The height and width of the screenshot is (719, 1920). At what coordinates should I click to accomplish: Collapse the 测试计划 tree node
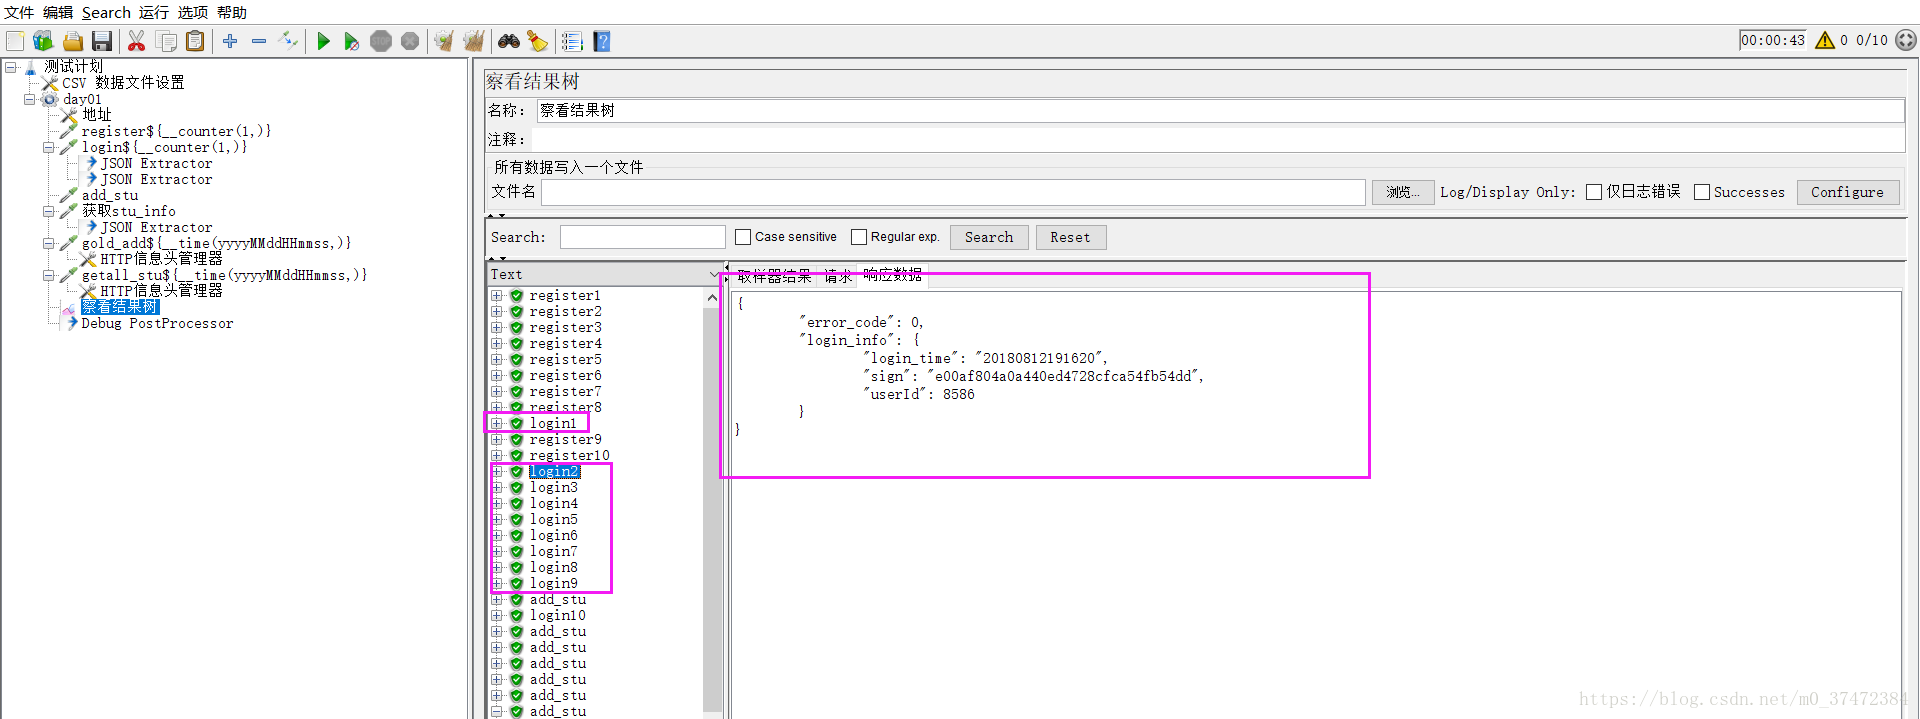coord(11,67)
